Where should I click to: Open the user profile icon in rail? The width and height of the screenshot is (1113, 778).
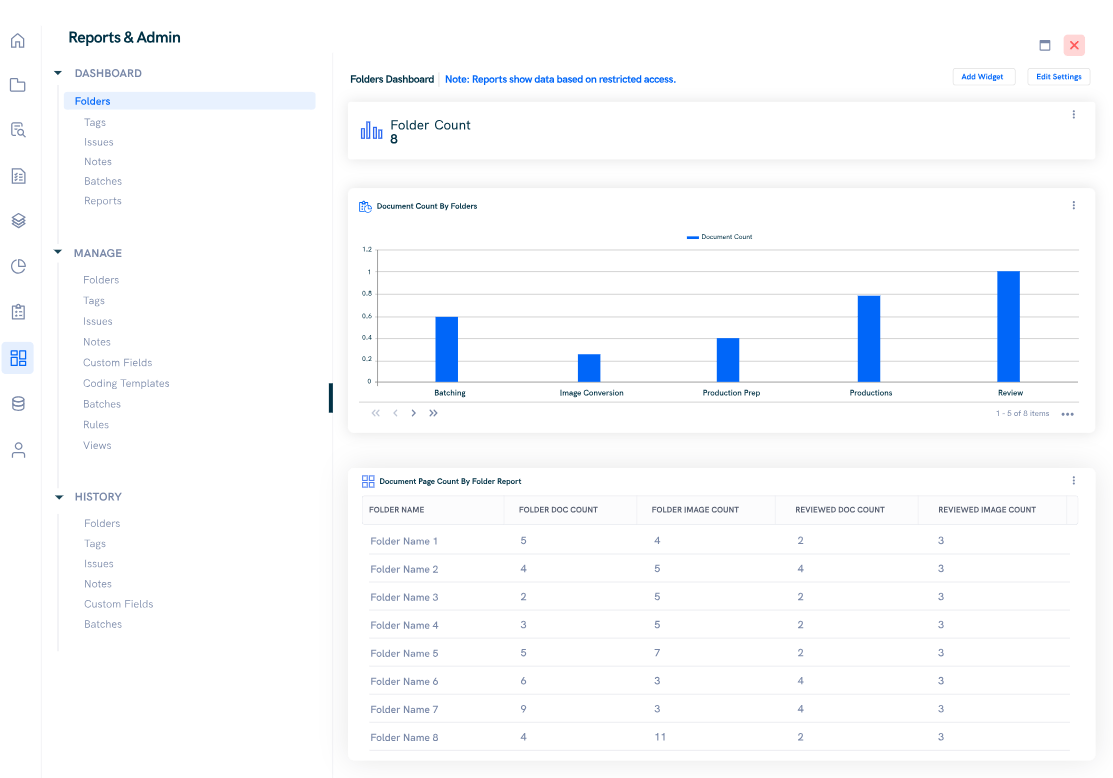(18, 450)
